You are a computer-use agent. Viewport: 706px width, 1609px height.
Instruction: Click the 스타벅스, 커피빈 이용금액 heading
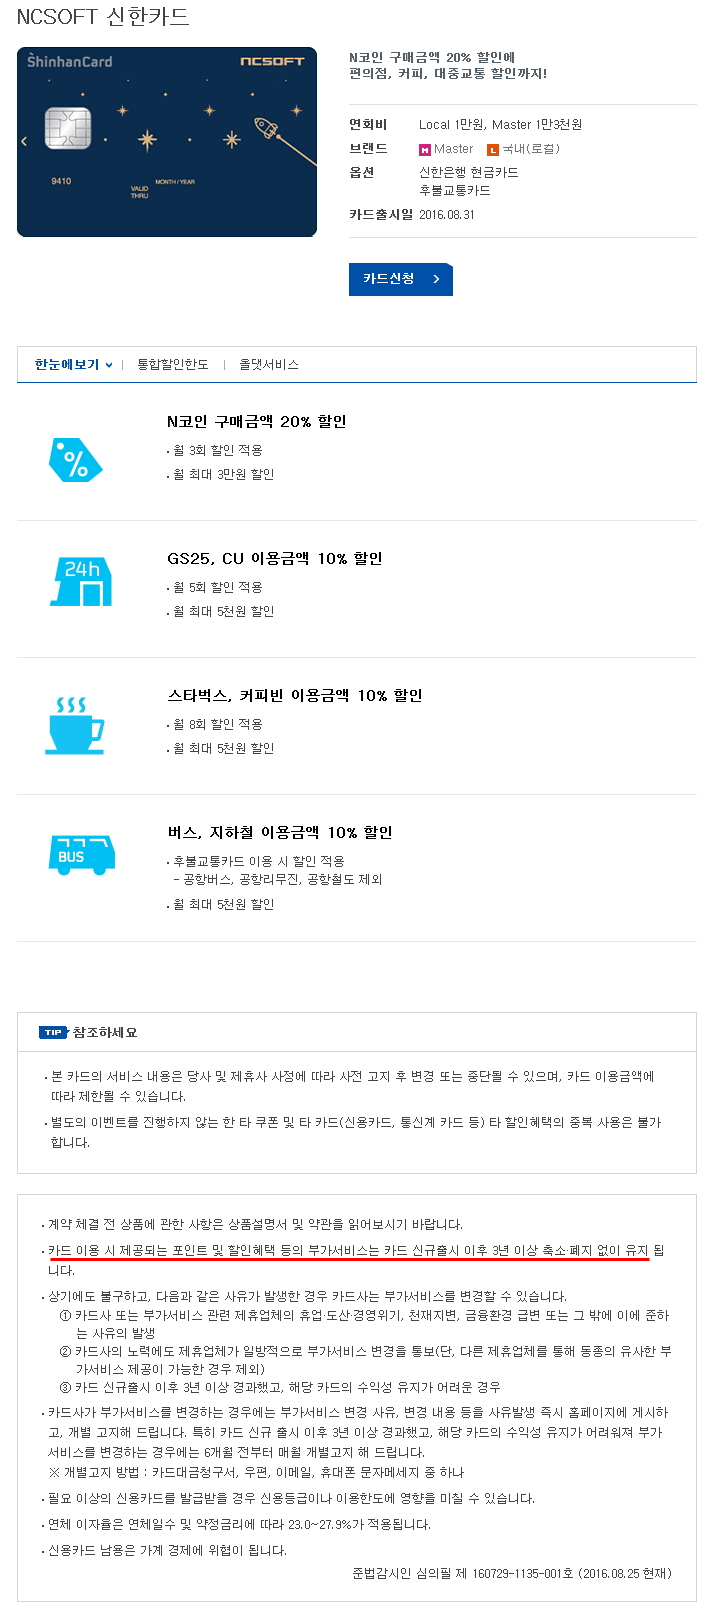tap(294, 696)
